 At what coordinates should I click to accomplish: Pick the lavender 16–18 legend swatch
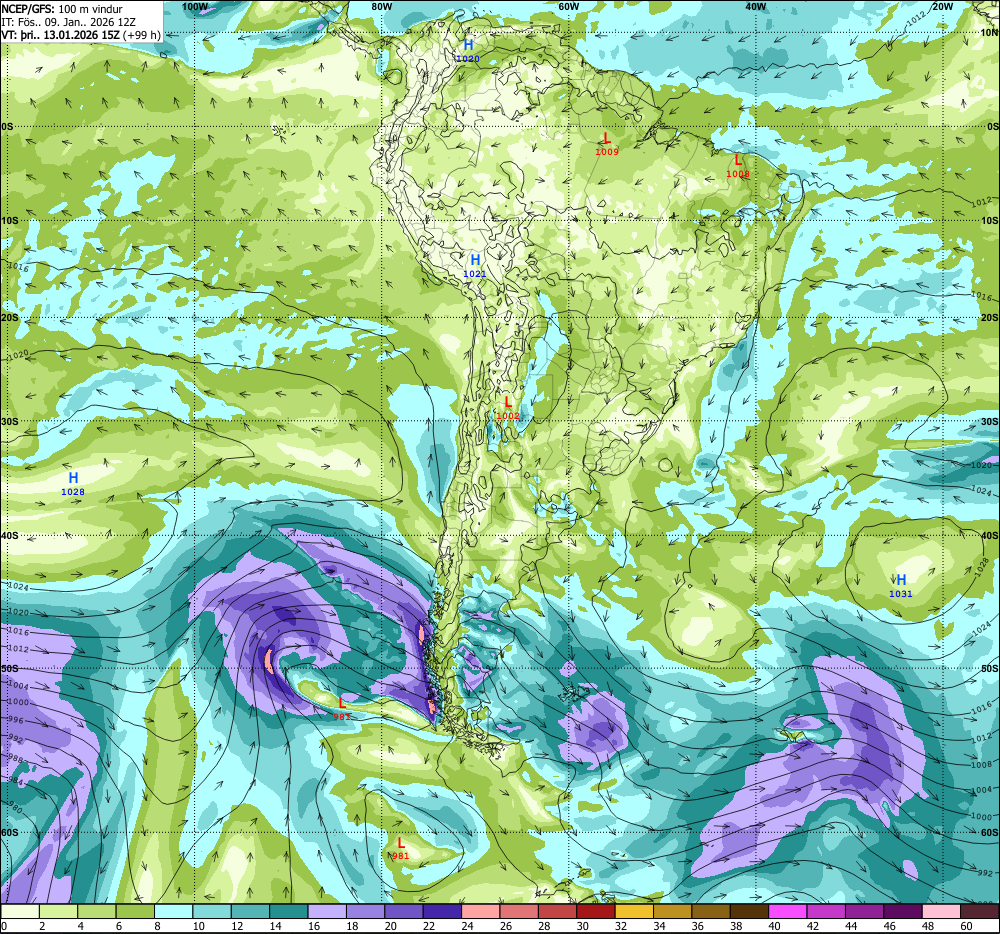(x=327, y=911)
